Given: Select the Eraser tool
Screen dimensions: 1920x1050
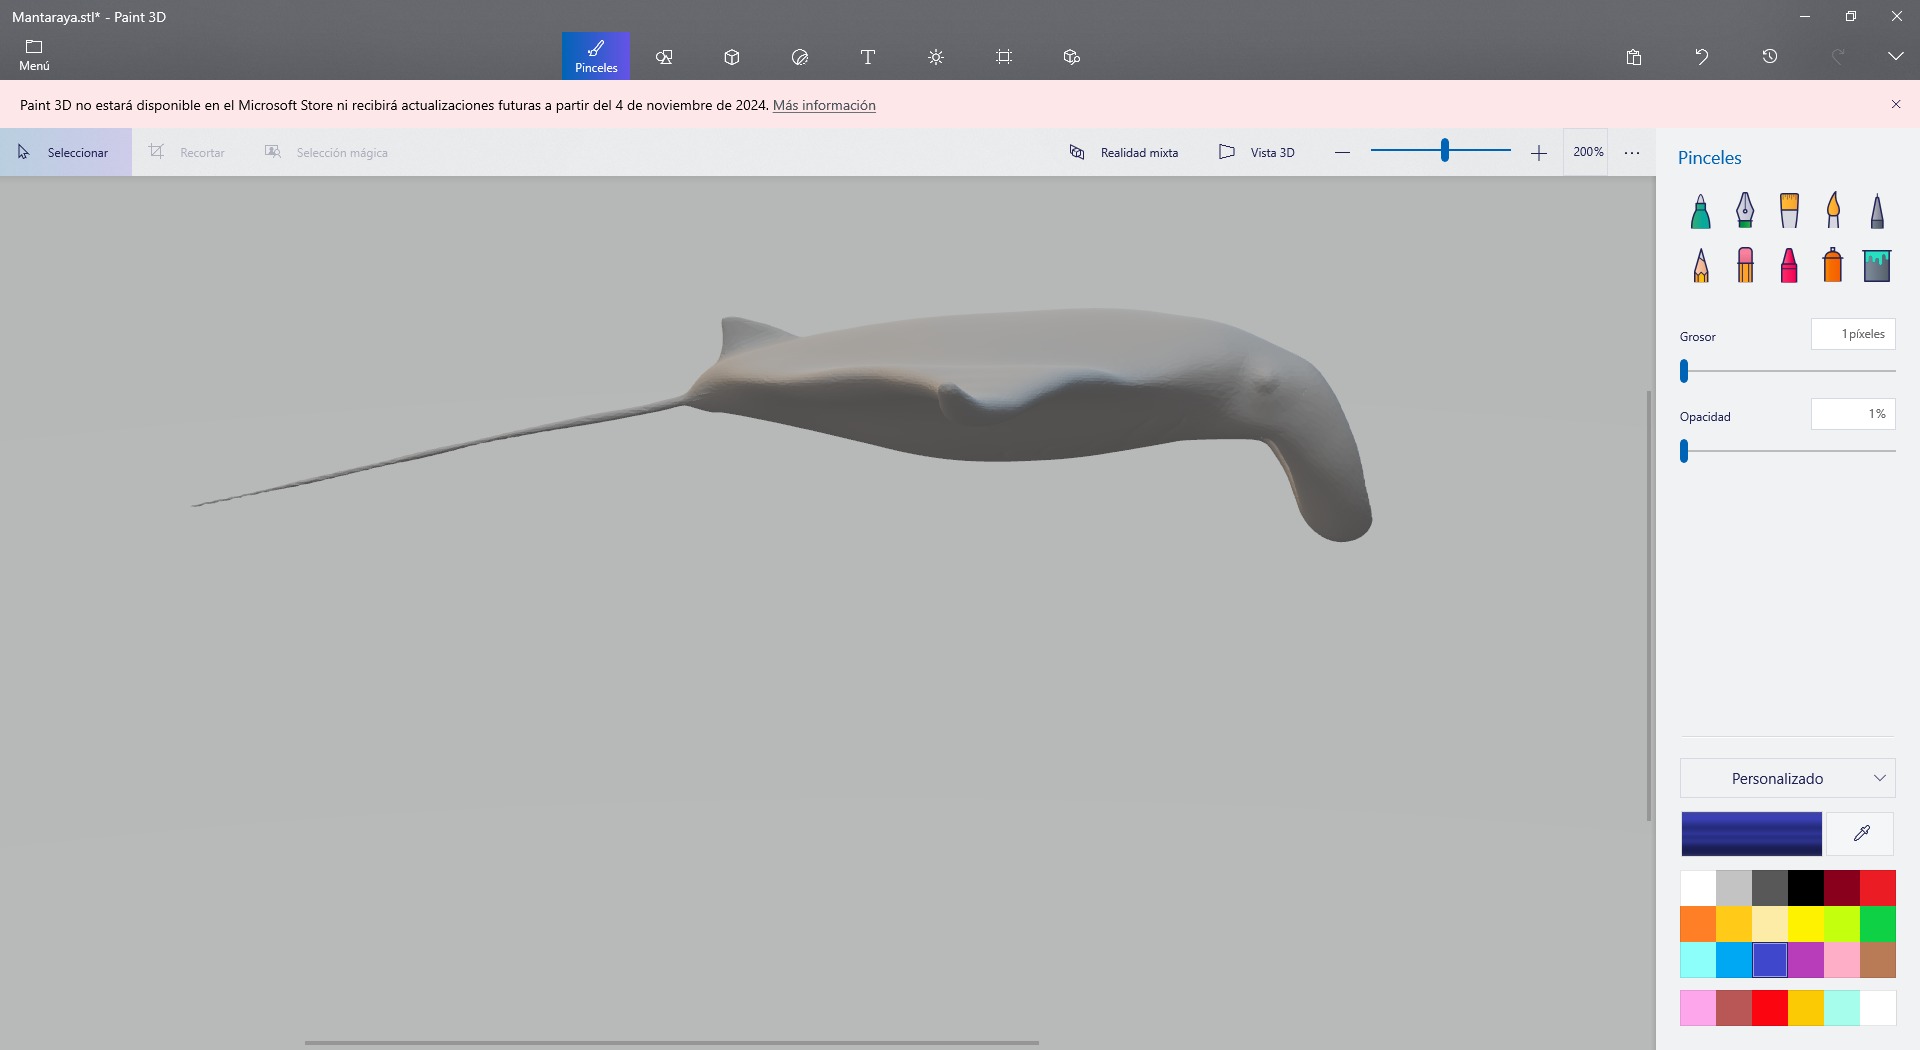Looking at the screenshot, I should click(1745, 266).
